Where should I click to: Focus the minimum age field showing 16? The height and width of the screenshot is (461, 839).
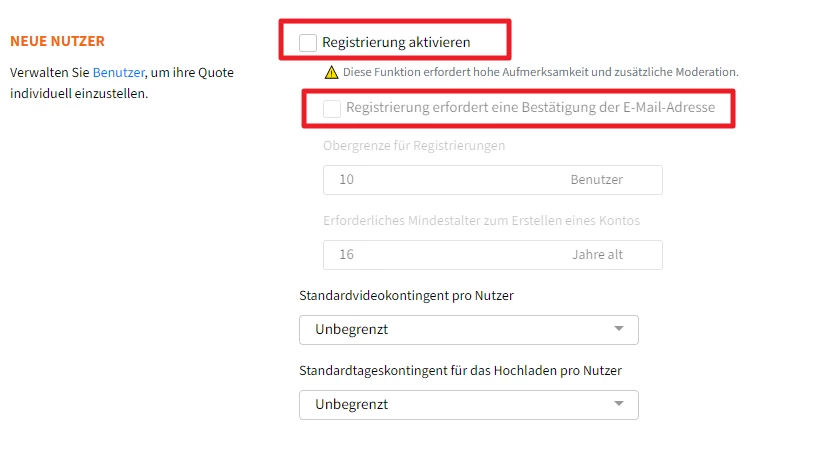tap(493, 255)
